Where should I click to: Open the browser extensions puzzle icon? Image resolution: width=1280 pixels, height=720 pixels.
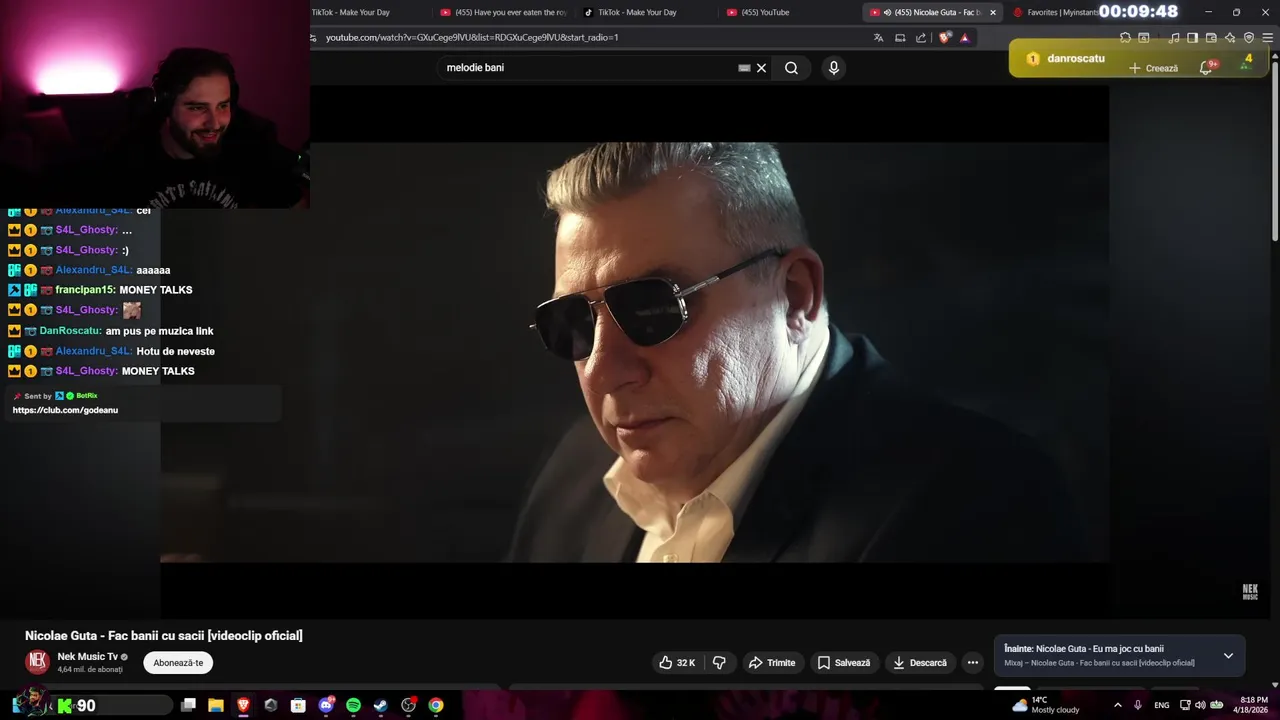point(1125,38)
